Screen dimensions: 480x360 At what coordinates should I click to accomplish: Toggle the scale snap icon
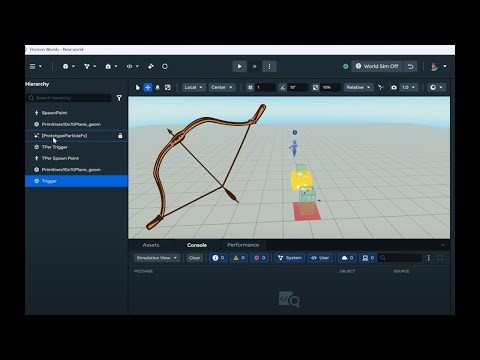[315, 87]
